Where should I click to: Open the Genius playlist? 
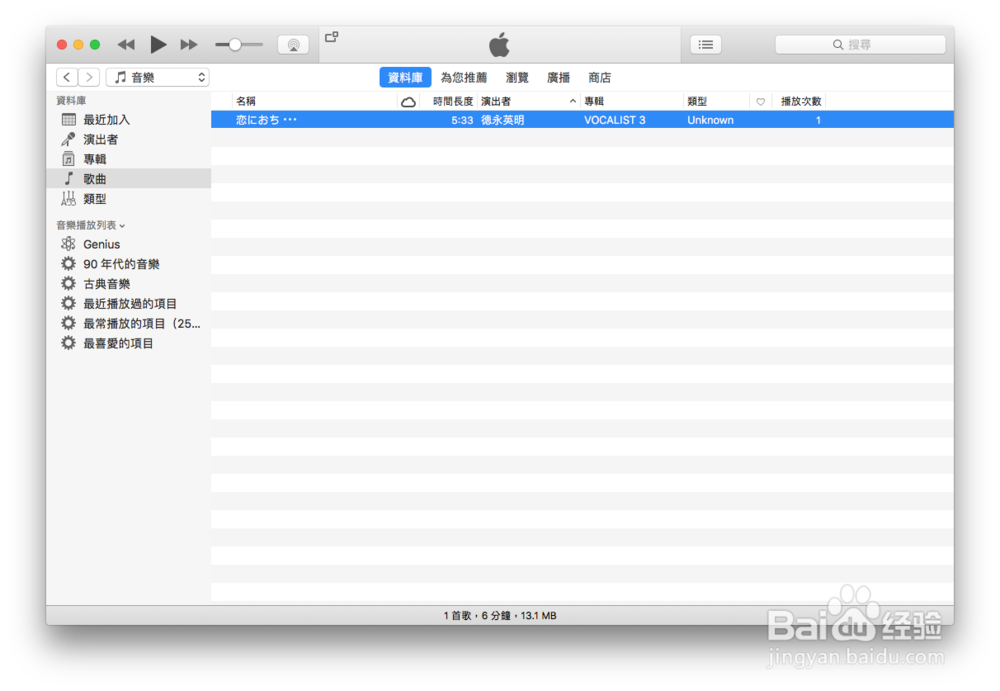(x=129, y=244)
